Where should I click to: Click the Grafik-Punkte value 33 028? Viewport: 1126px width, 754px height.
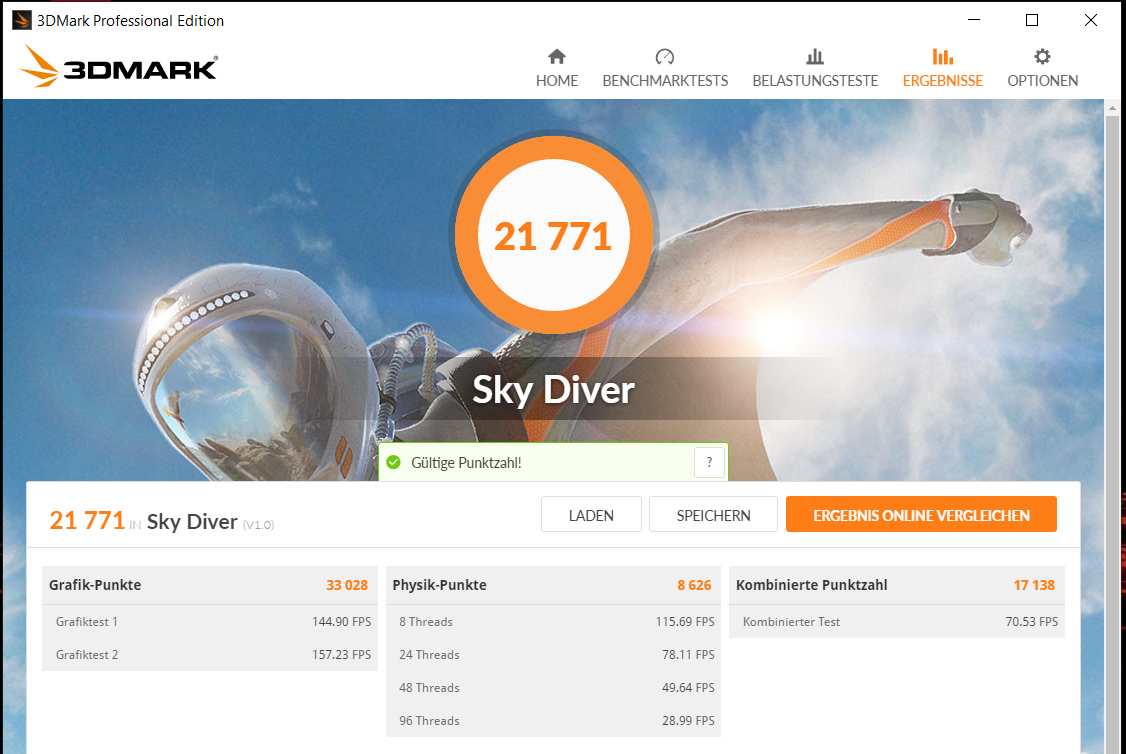point(347,585)
